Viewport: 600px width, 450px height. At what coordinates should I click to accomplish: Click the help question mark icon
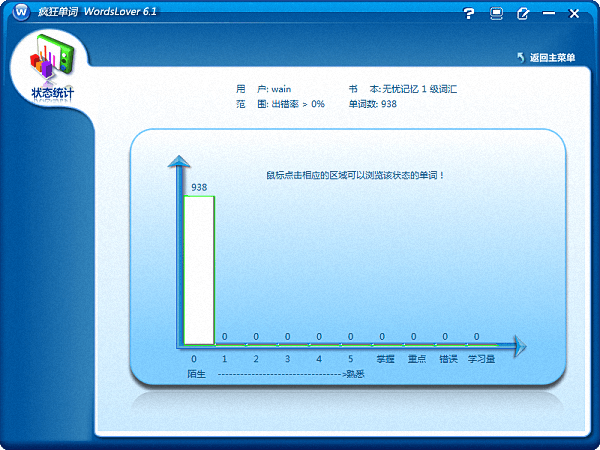[469, 13]
